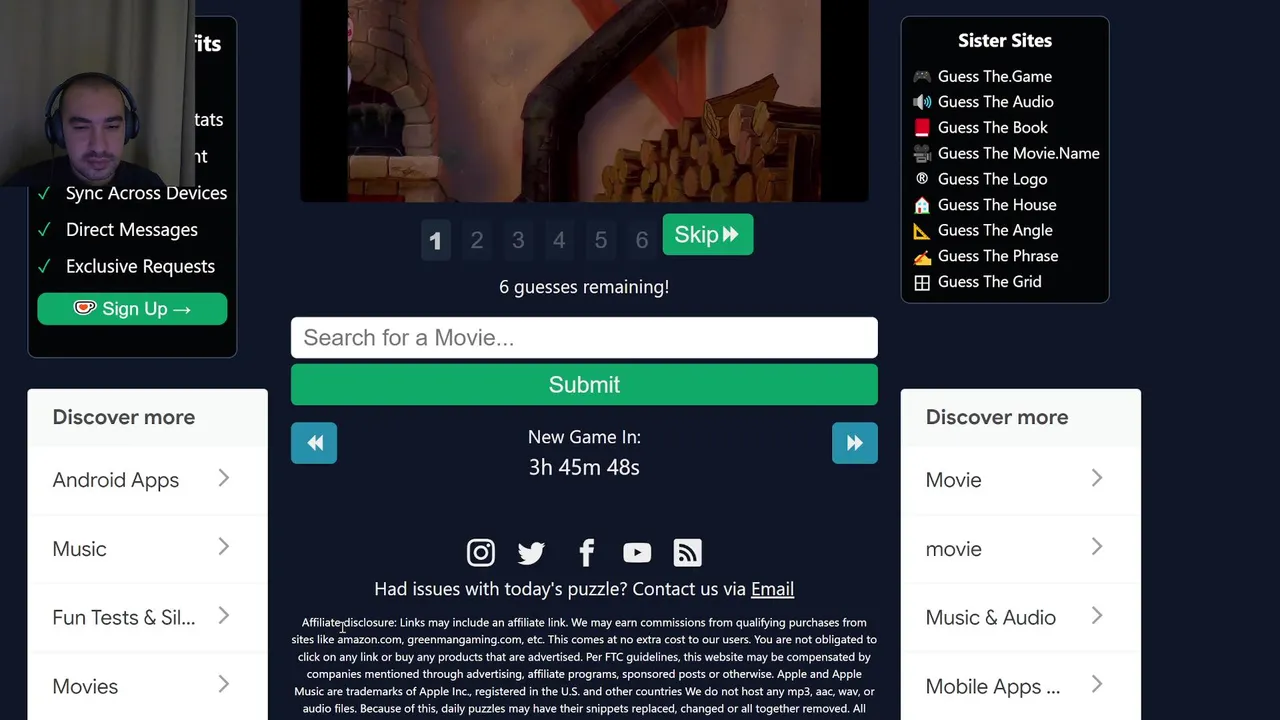Click the registered icon beside Guess The Logo
Image resolution: width=1280 pixels, height=720 pixels.
pos(922,179)
